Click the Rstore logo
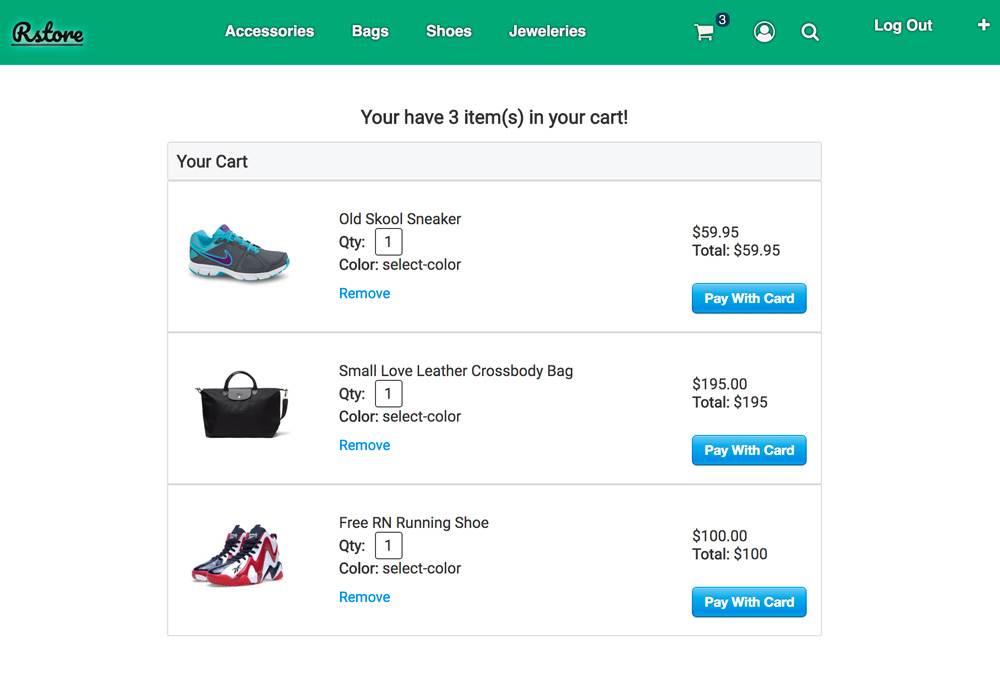 click(x=47, y=33)
